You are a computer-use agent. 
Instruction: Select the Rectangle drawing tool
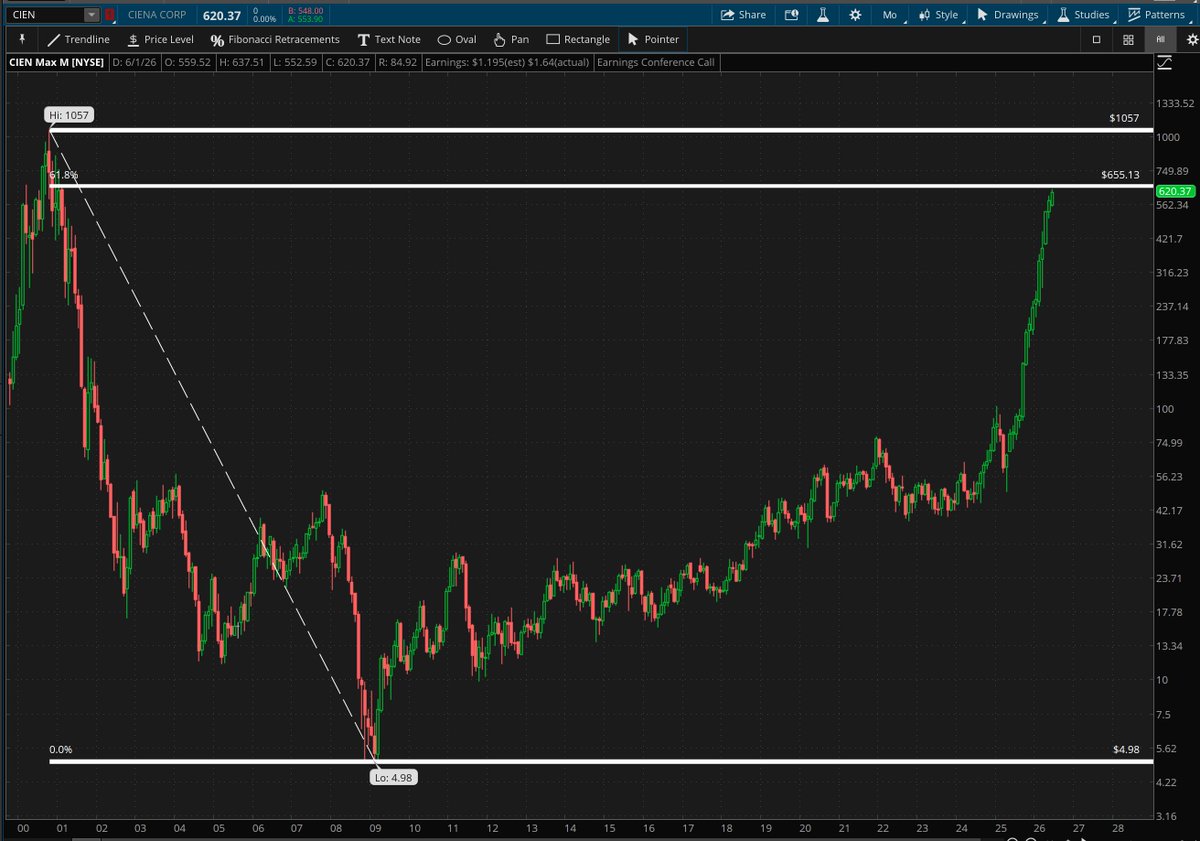[x=578, y=39]
